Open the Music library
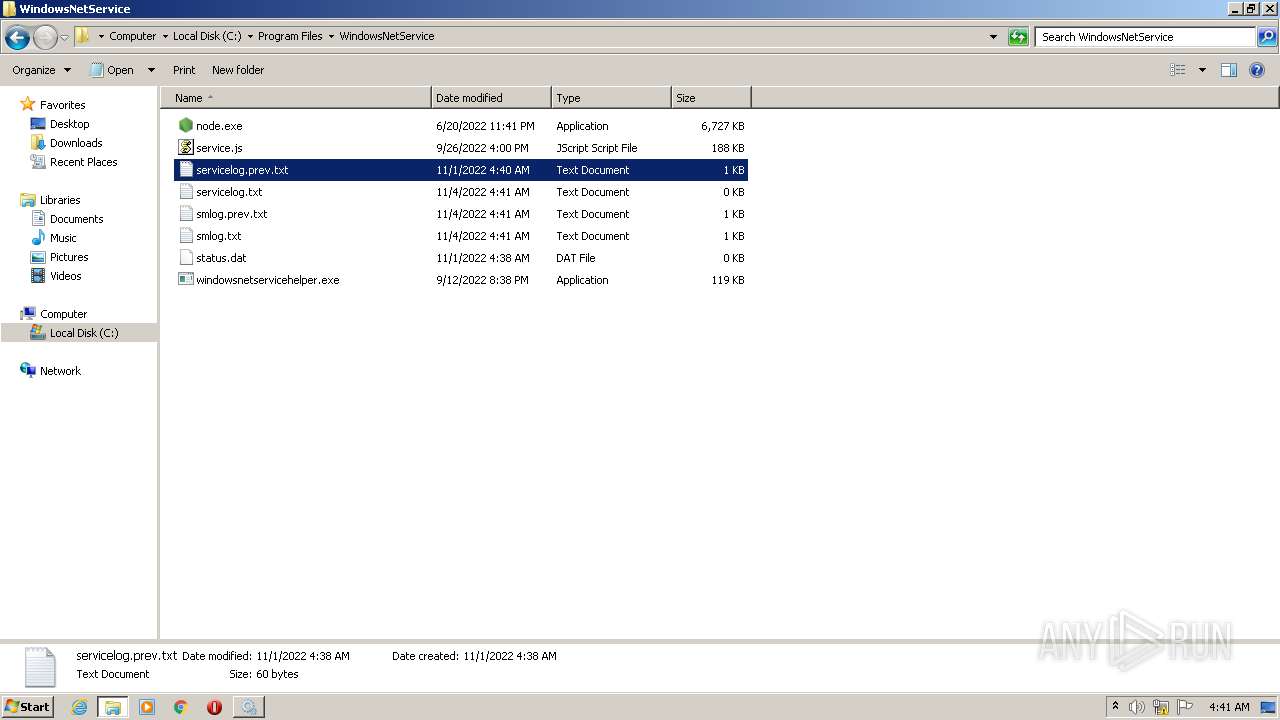 pos(63,238)
